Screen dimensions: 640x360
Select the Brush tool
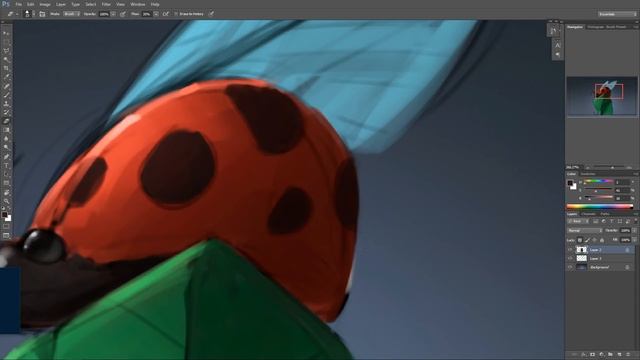6,95
